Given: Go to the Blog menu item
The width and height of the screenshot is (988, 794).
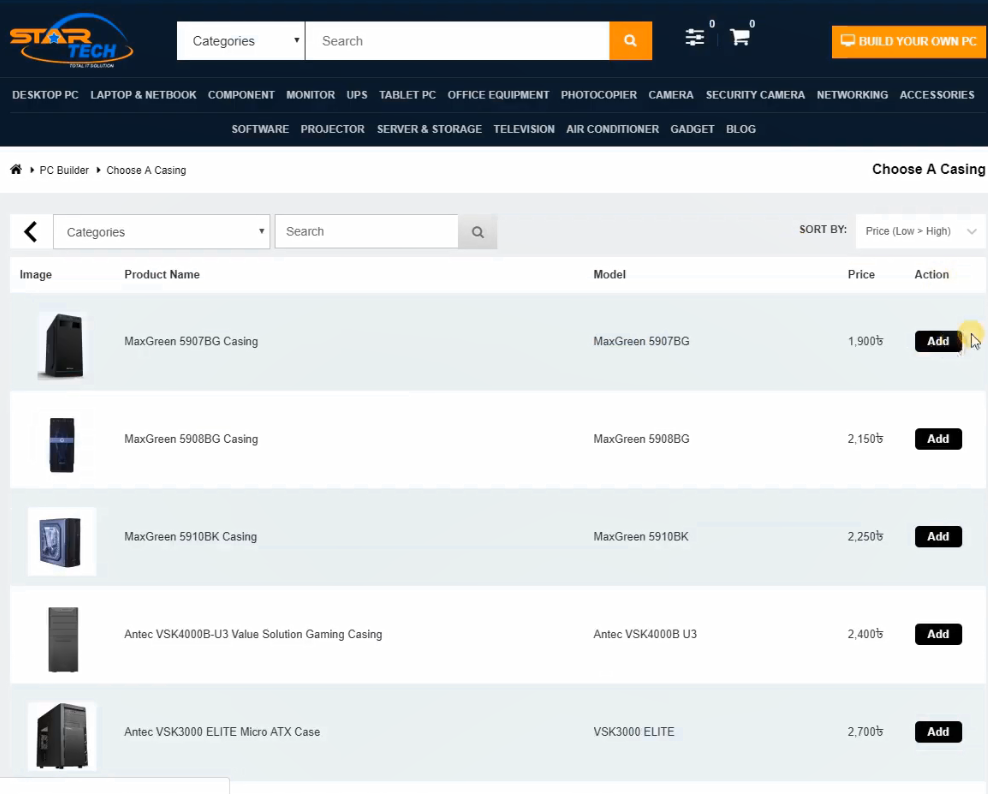Looking at the screenshot, I should pyautogui.click(x=741, y=129).
